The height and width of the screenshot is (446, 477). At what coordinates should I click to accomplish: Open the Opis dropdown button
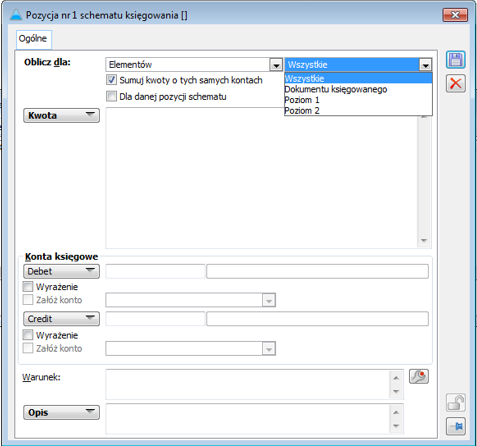click(x=61, y=412)
